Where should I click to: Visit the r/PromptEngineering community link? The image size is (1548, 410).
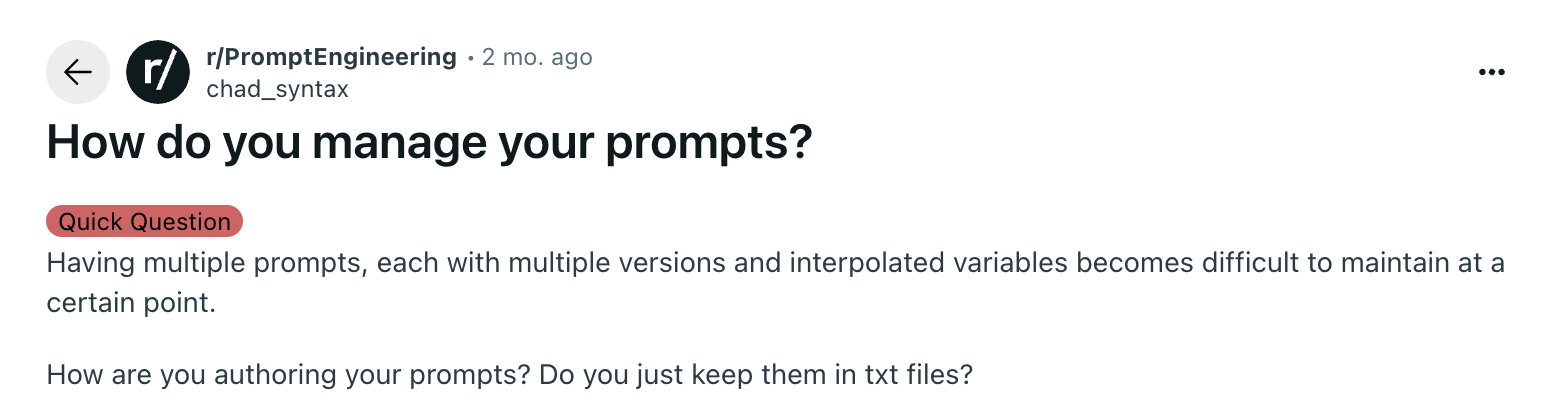pyautogui.click(x=331, y=57)
